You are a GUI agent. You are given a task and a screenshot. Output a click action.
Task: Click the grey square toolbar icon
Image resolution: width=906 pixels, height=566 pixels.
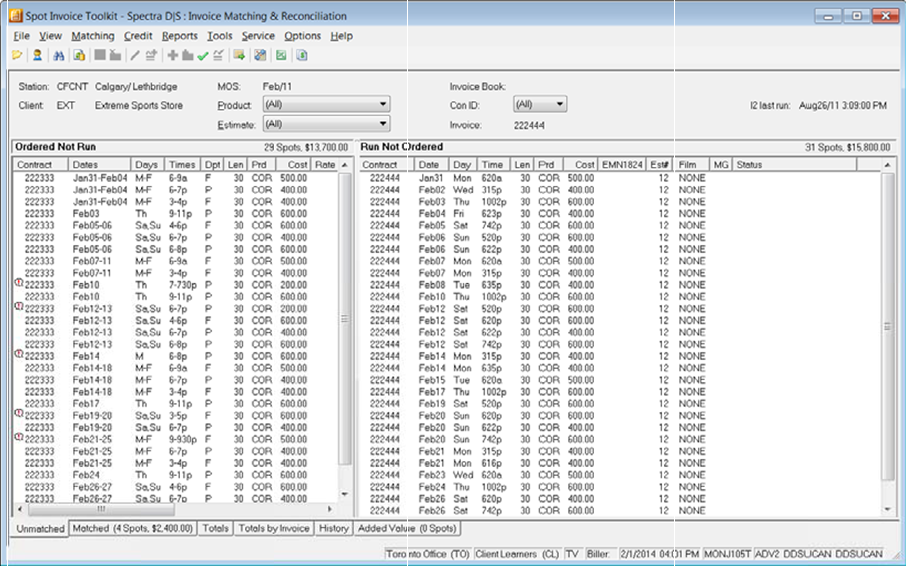pyautogui.click(x=100, y=55)
